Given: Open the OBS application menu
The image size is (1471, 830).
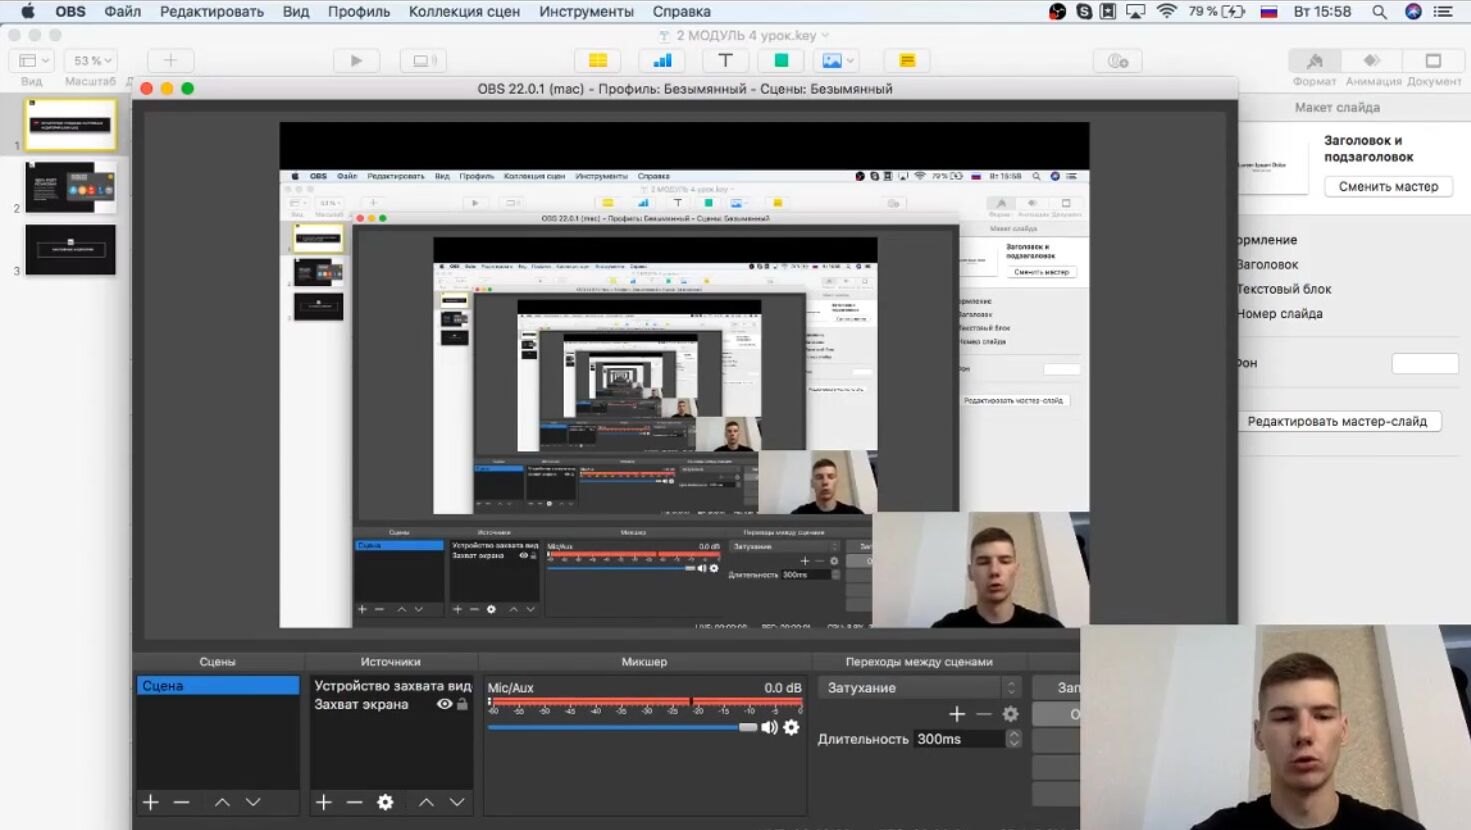Looking at the screenshot, I should click(x=70, y=12).
